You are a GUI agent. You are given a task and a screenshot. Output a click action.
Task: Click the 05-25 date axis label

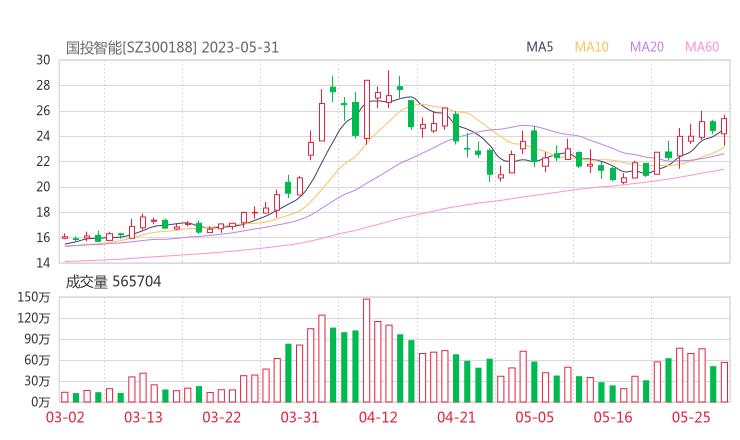[x=691, y=417]
